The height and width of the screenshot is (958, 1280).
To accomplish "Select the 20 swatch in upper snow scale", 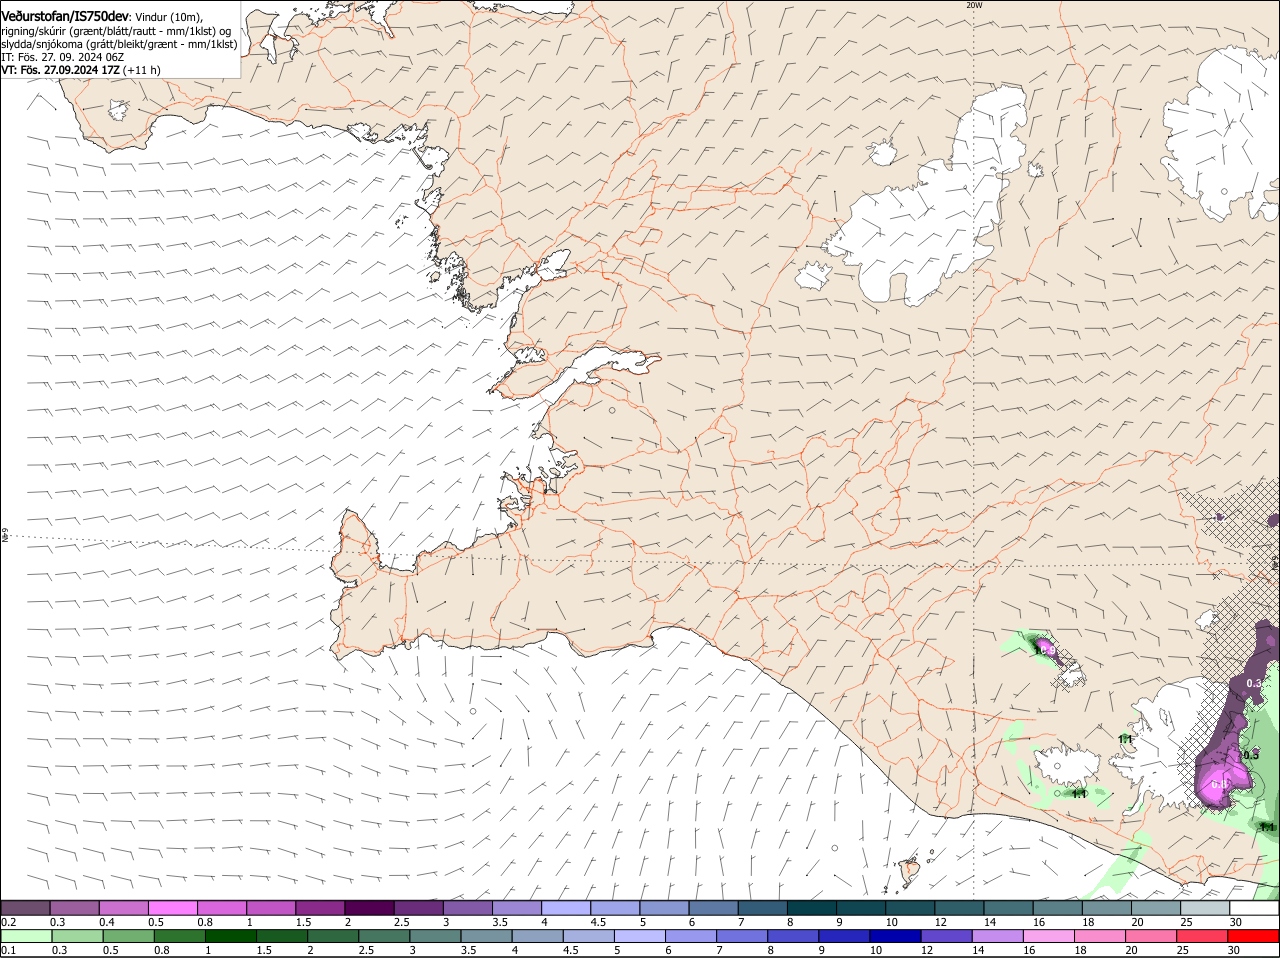I will click(x=1156, y=907).
